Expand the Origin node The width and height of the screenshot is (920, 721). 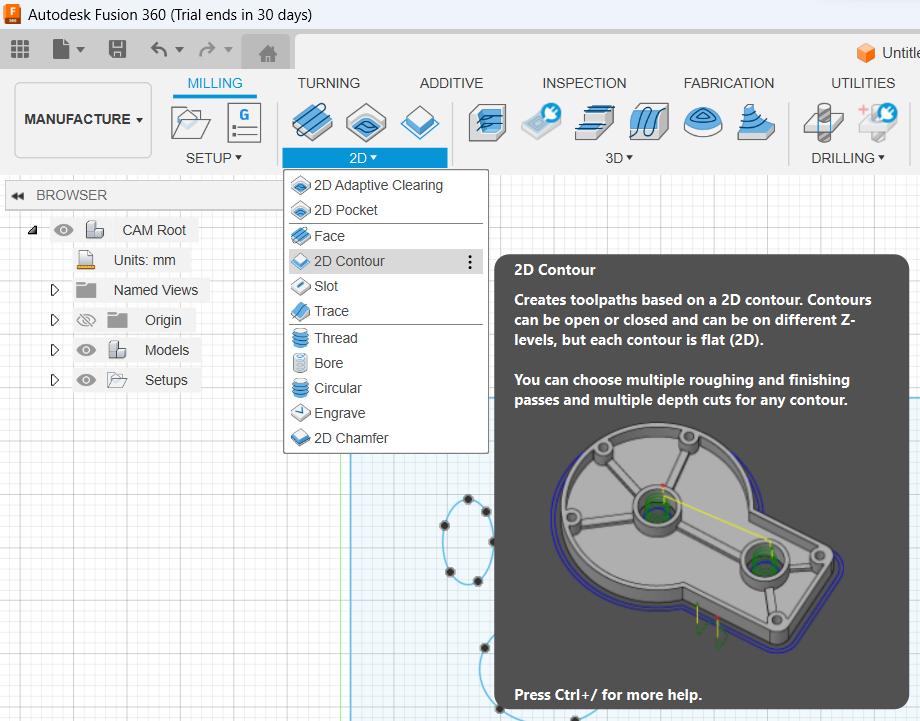click(55, 320)
